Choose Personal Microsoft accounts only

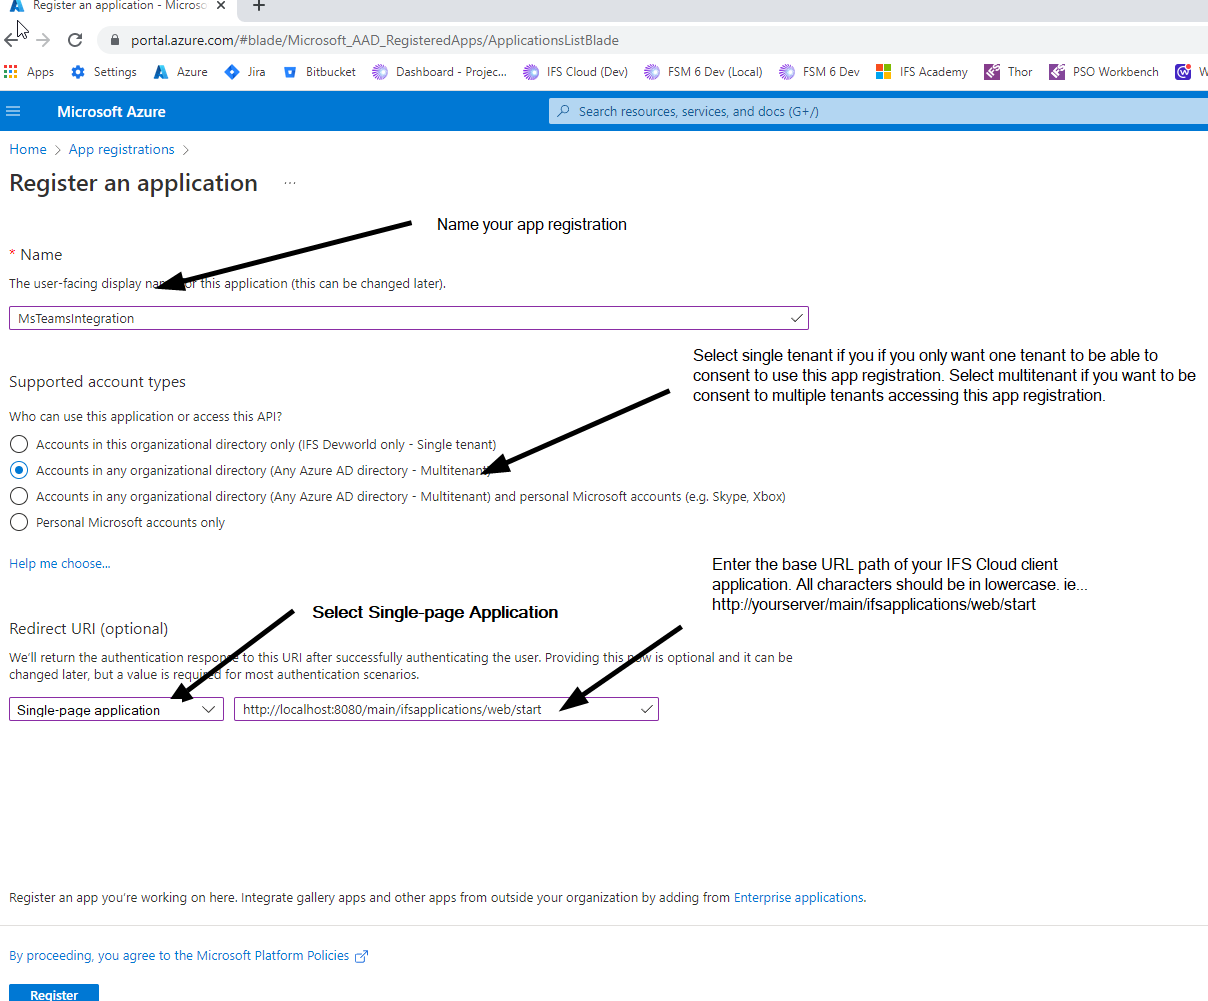pyautogui.click(x=18, y=521)
